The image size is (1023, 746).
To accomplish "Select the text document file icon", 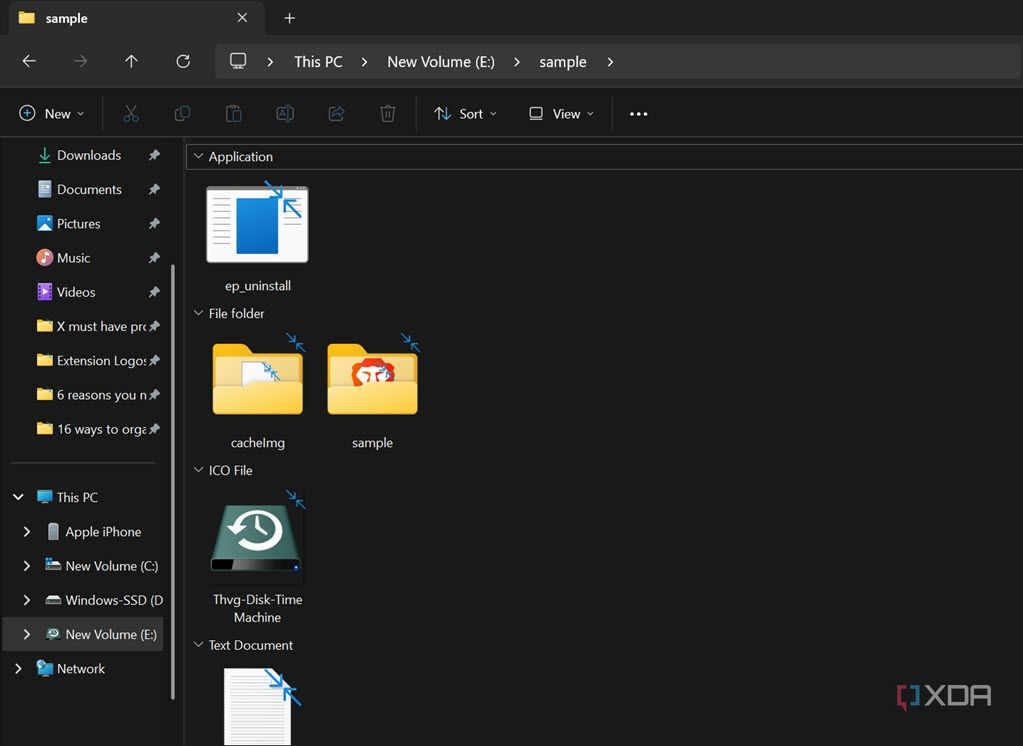I will pyautogui.click(x=261, y=705).
